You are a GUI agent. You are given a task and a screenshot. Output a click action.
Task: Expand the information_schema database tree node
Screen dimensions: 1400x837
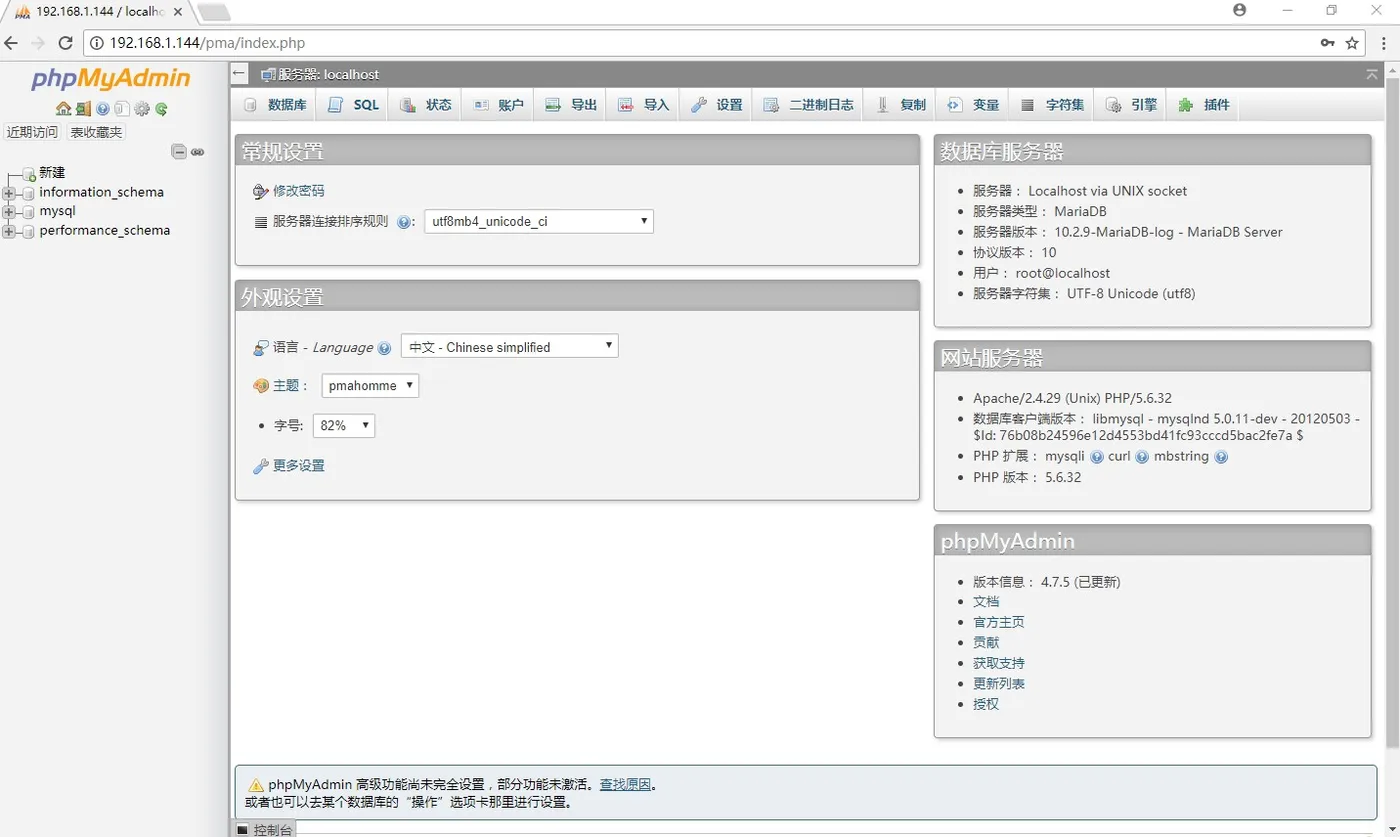(9, 193)
